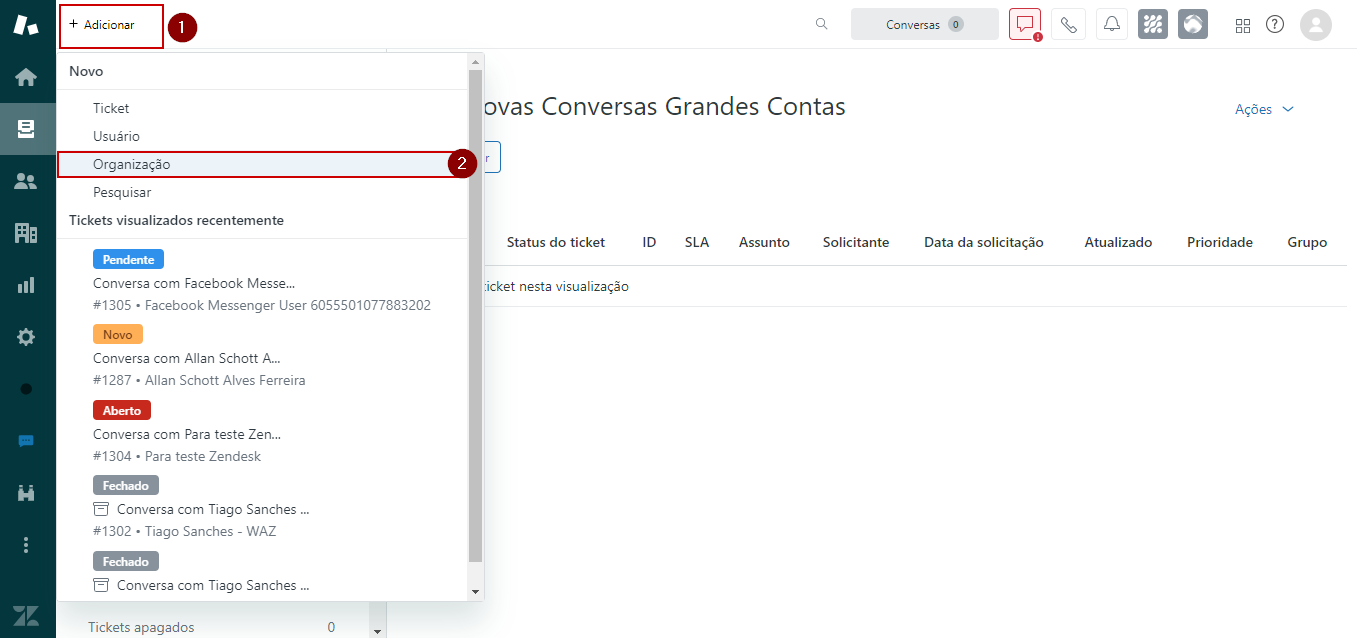This screenshot has height=638, width=1357.
Task: Open the Reporting bar chart icon
Action: [26, 285]
